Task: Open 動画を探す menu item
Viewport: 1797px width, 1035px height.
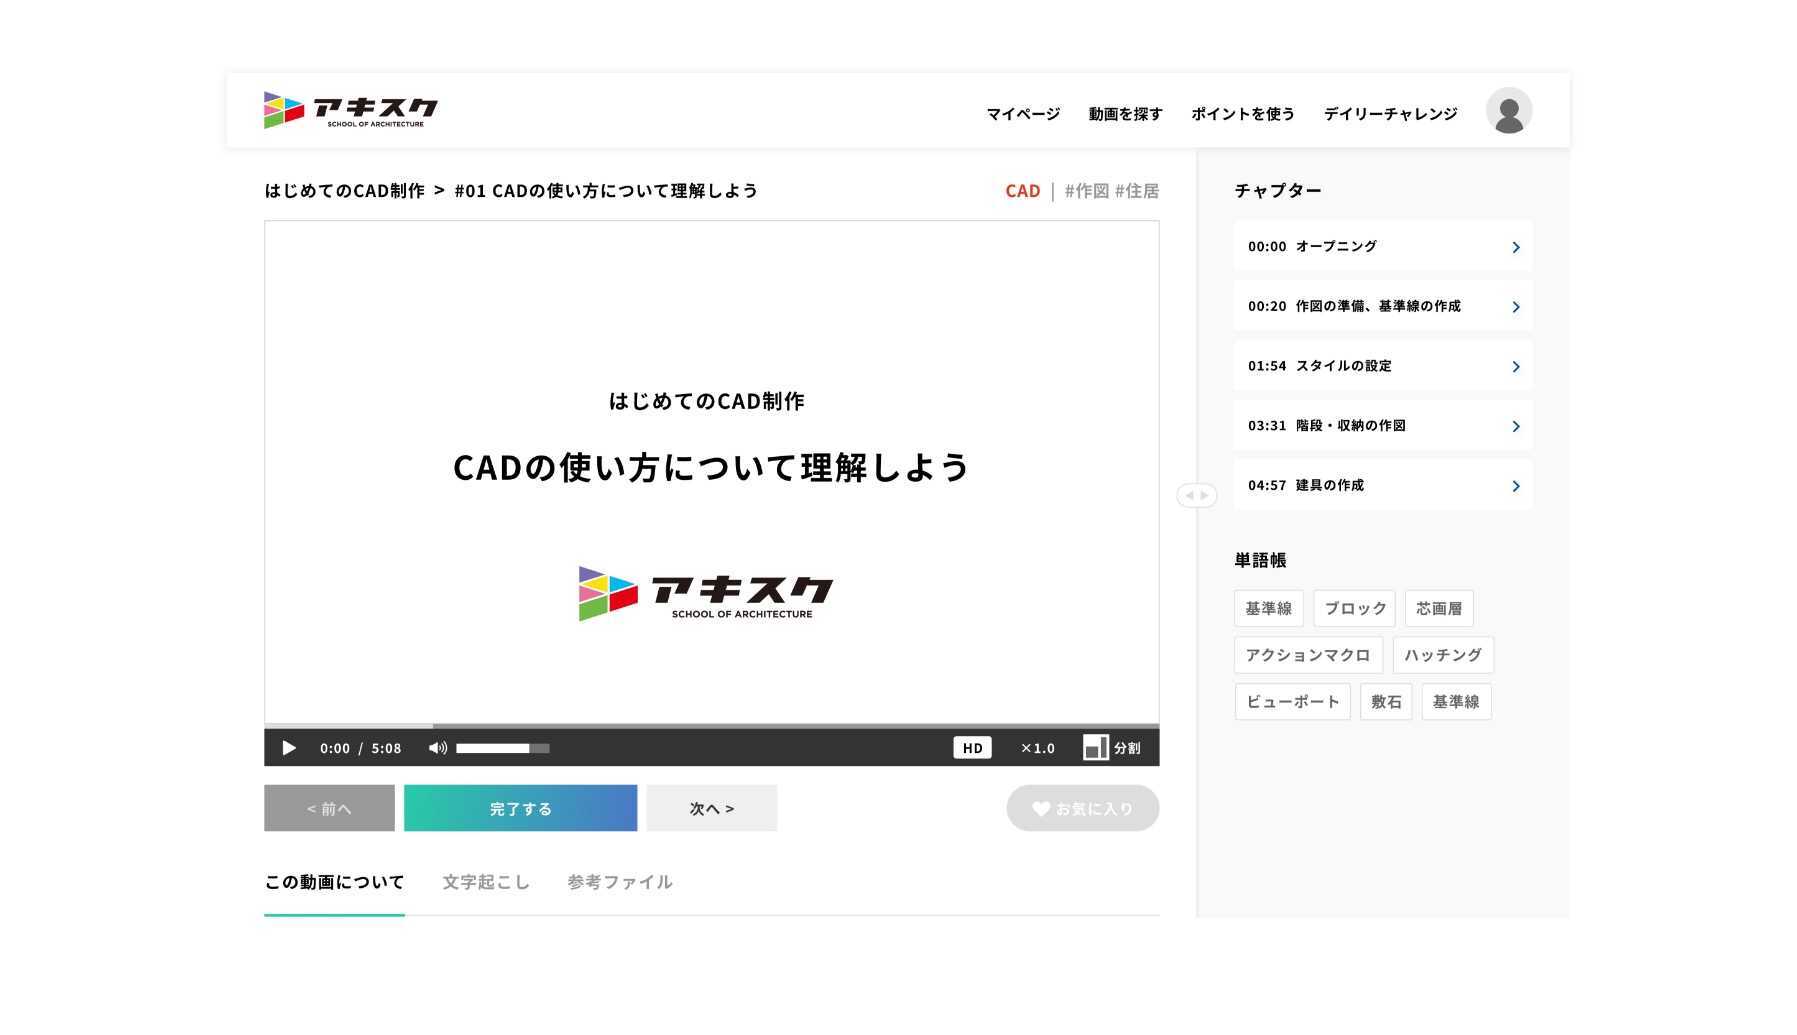Action: pyautogui.click(x=1126, y=114)
